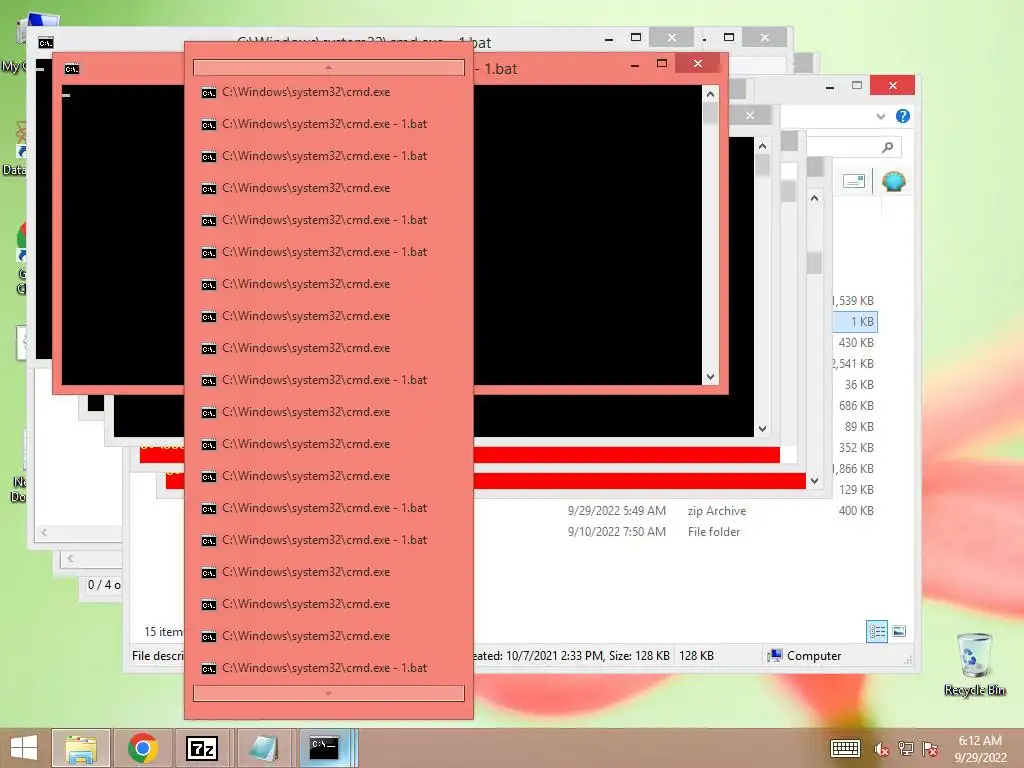
Task: Click the front 1.bat window's cmd icon
Action: pyautogui.click(x=72, y=69)
